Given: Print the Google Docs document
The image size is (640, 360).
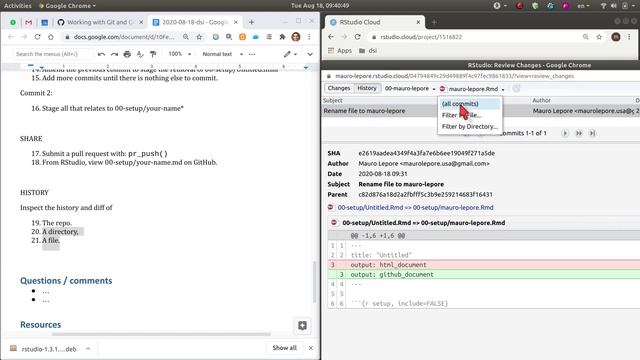Looking at the screenshot, I should [x=127, y=54].
